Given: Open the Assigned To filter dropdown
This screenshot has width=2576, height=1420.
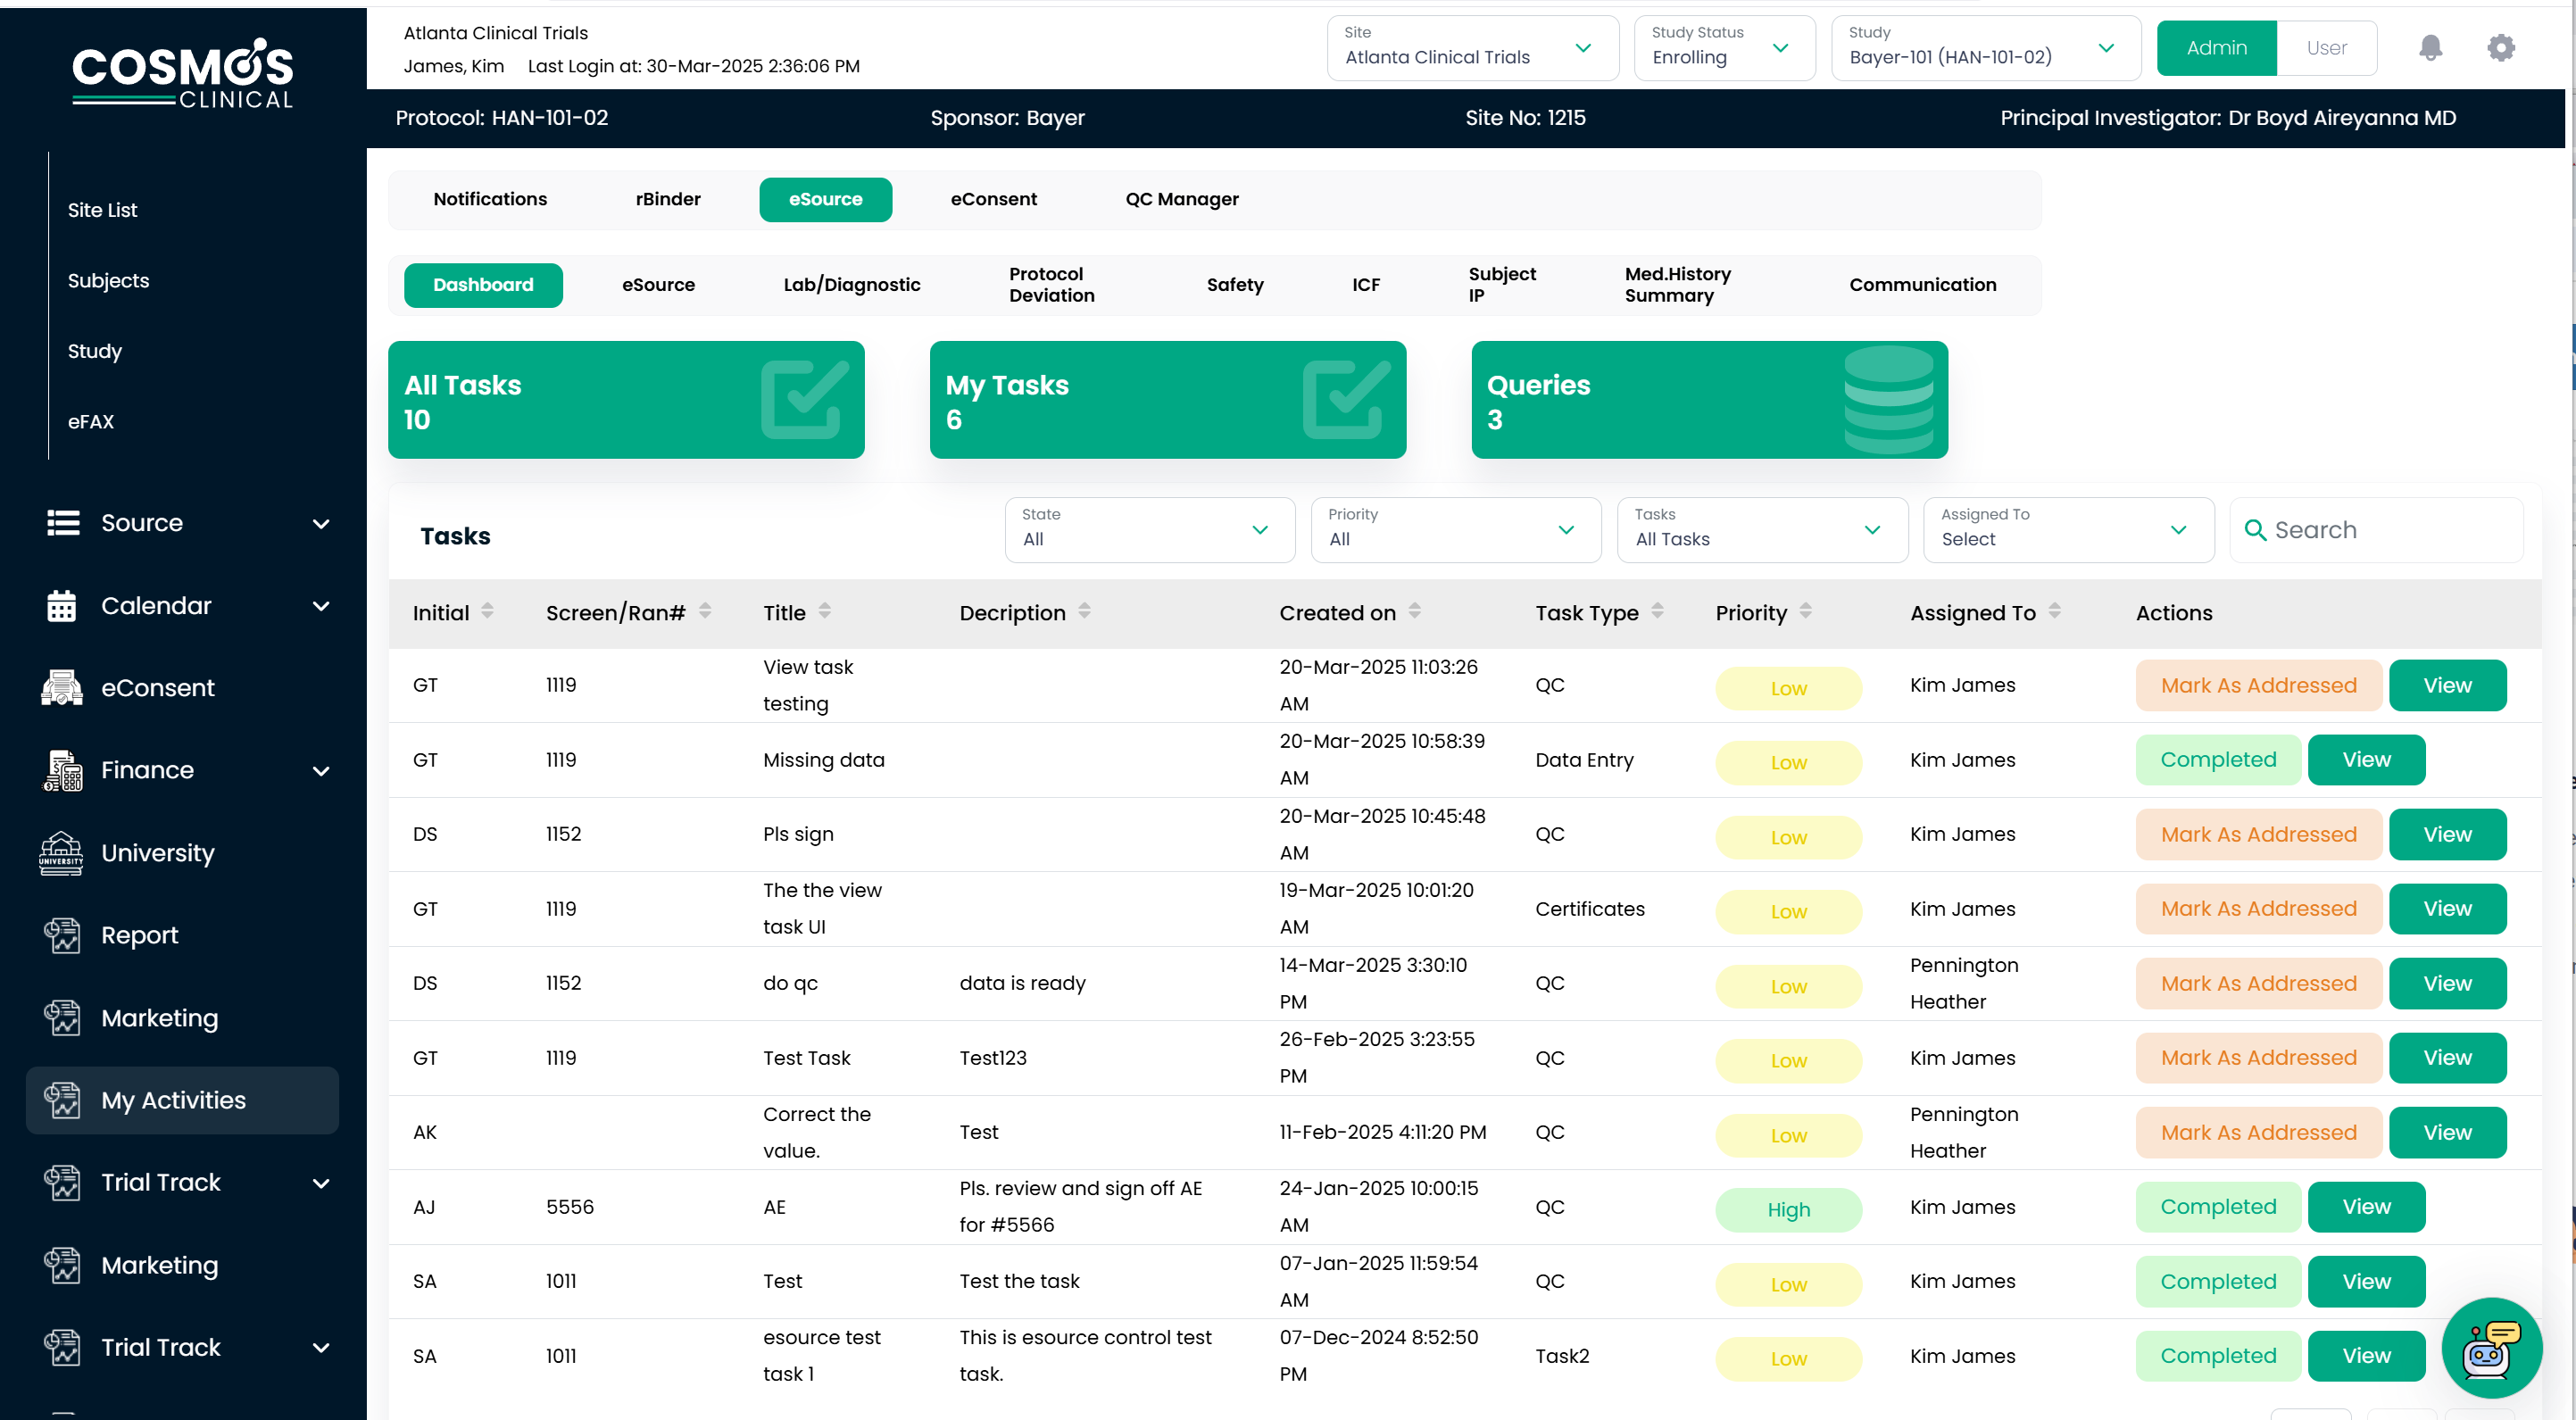Looking at the screenshot, I should pyautogui.click(x=2068, y=530).
